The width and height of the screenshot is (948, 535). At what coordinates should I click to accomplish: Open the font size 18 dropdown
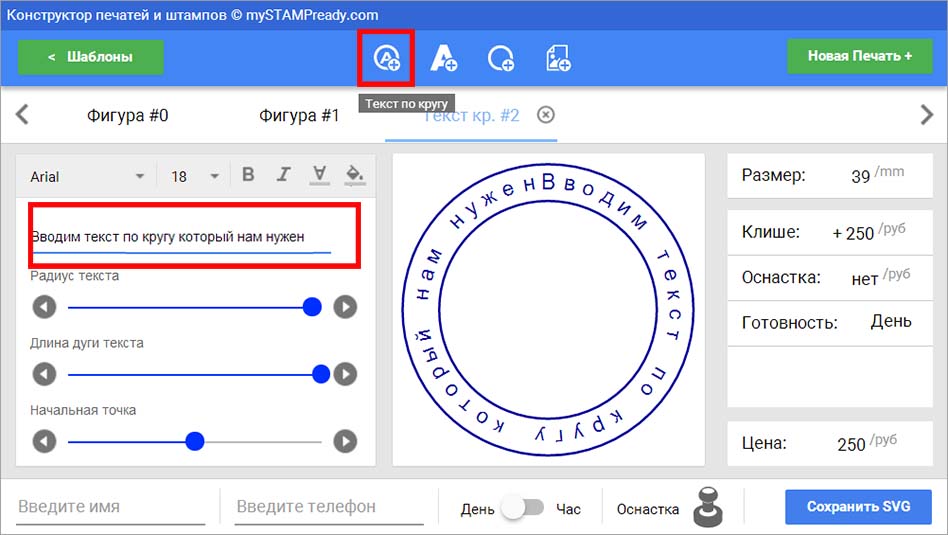(194, 177)
